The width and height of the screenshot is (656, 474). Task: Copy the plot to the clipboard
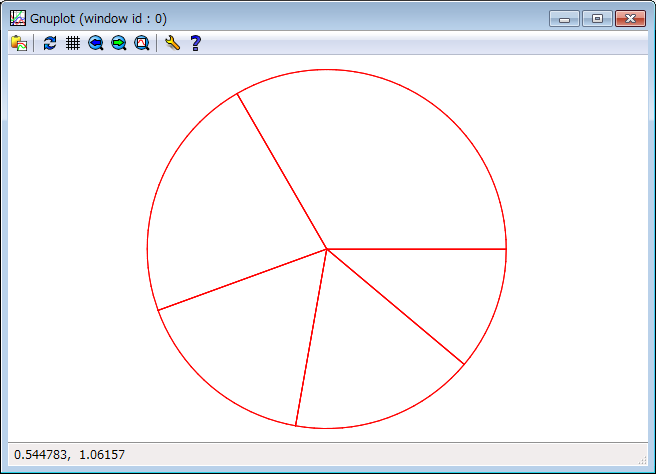click(19, 43)
